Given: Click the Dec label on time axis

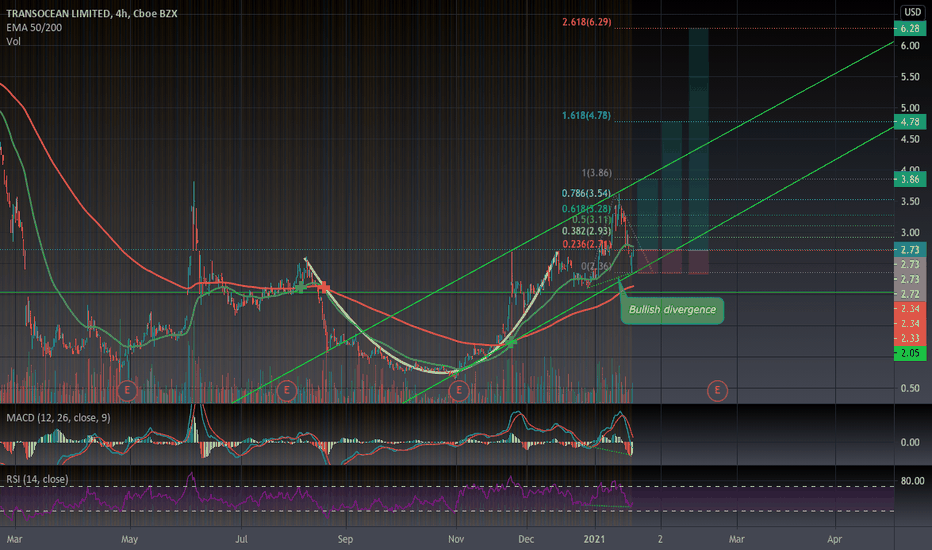Looking at the screenshot, I should point(526,539).
